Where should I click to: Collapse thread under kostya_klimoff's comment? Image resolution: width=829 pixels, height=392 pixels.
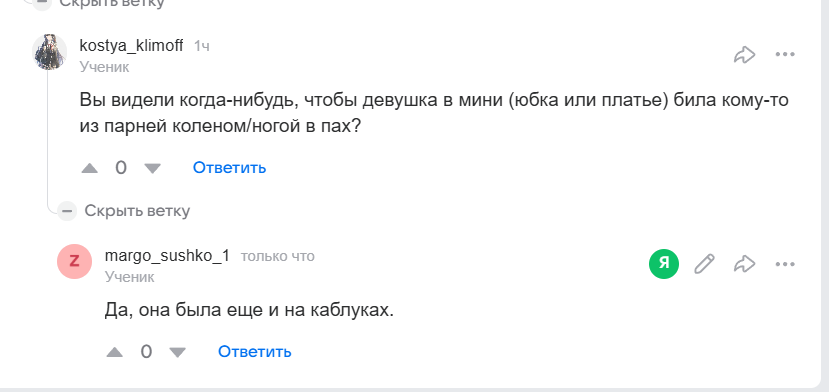(137, 211)
